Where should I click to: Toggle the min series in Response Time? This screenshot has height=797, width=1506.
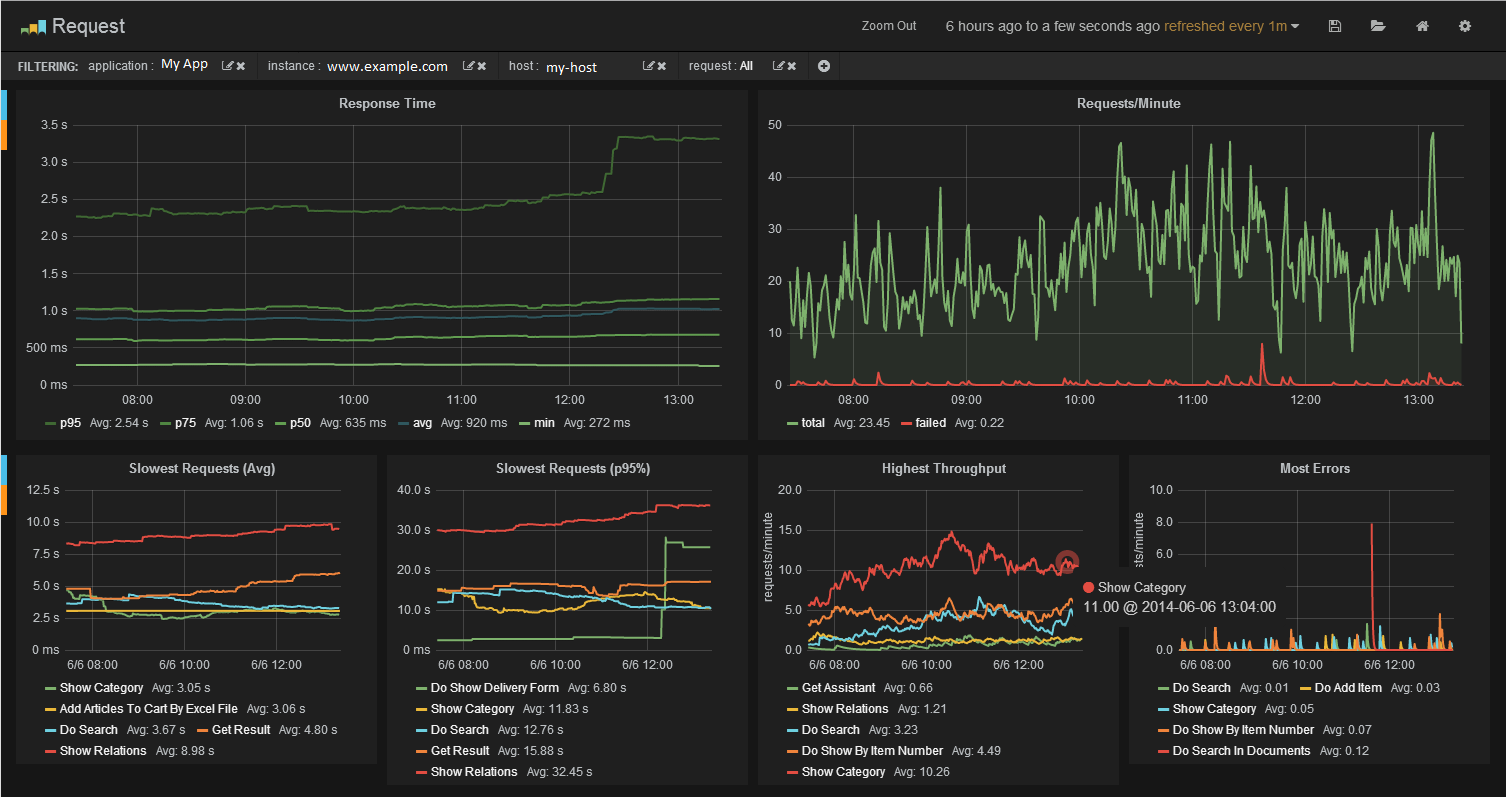[x=544, y=423]
